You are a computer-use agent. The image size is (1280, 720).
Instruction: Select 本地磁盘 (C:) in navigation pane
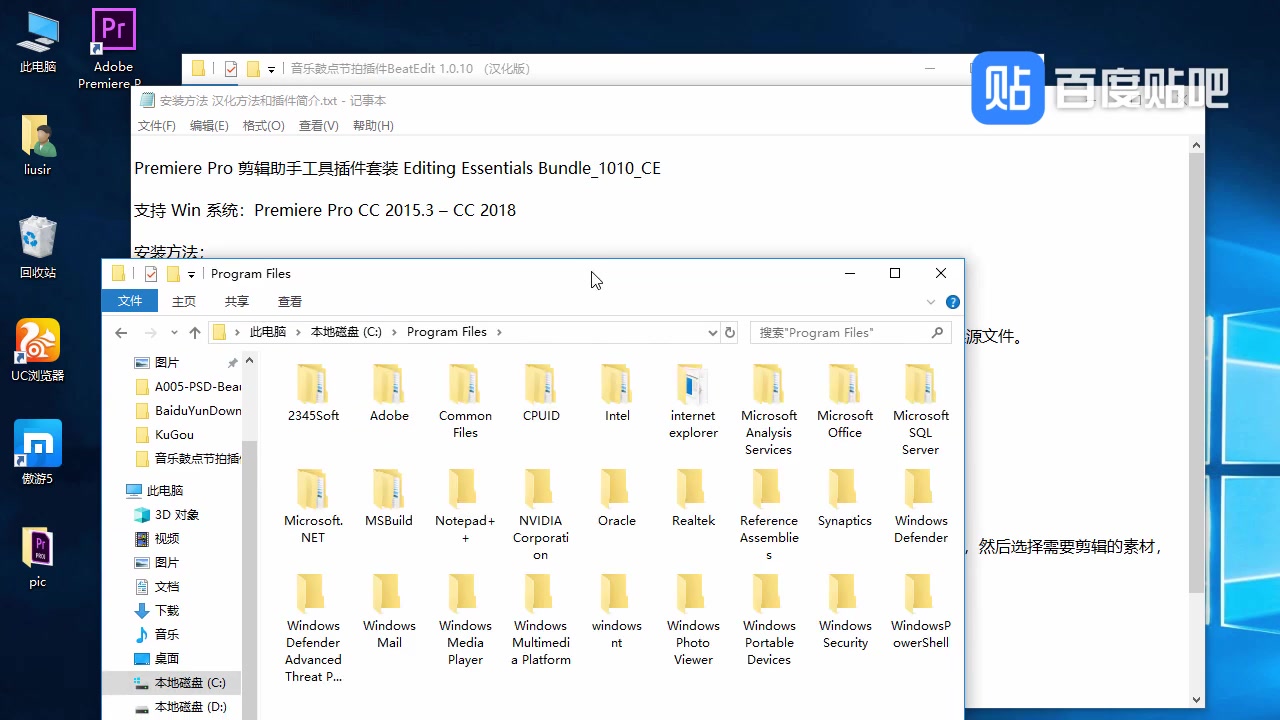tap(172, 683)
